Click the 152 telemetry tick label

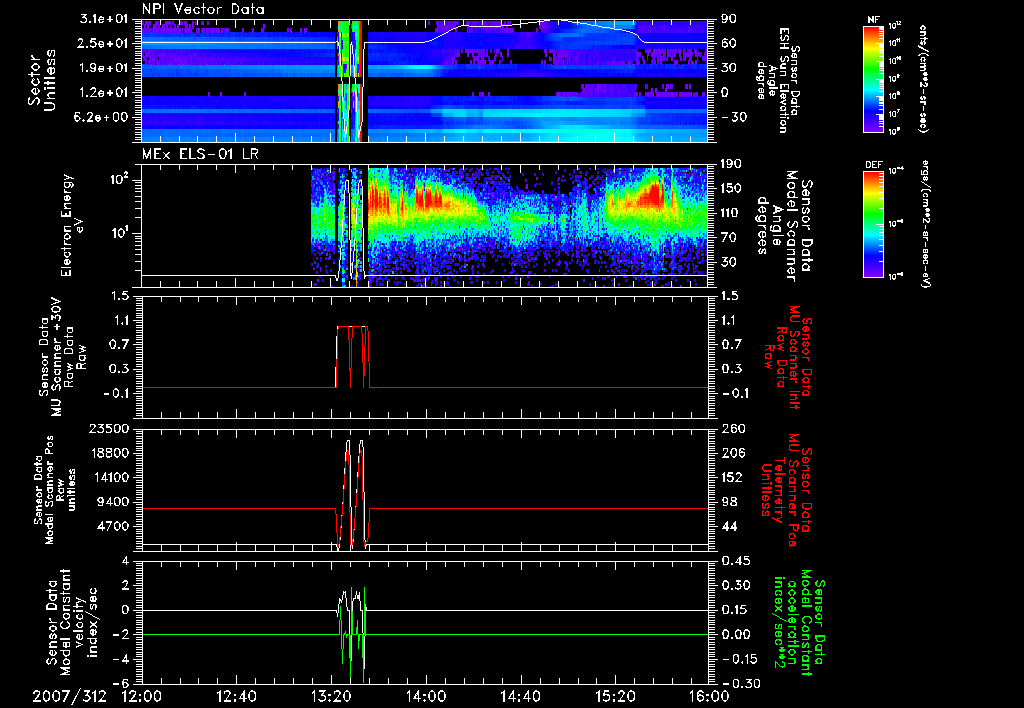coord(731,477)
